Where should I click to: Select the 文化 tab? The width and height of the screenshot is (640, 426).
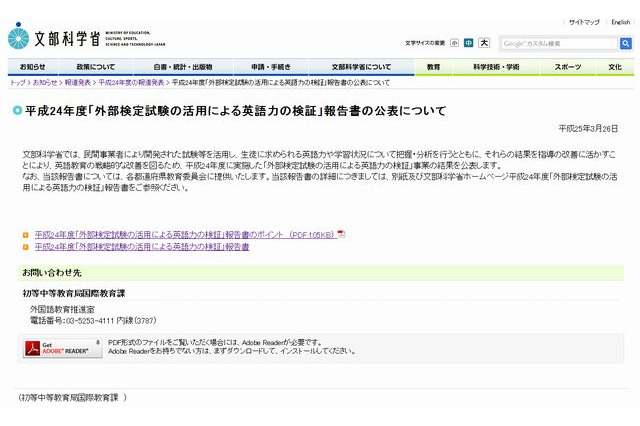(x=615, y=67)
